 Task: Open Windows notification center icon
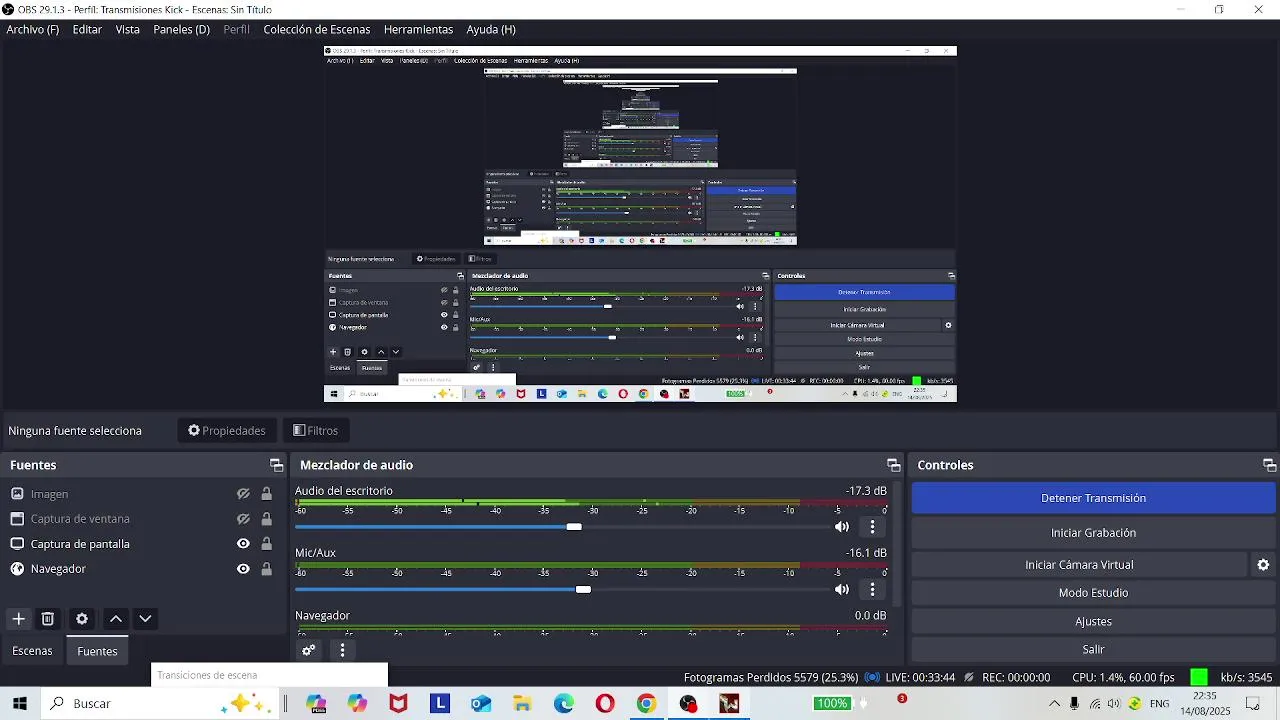tap(1252, 704)
